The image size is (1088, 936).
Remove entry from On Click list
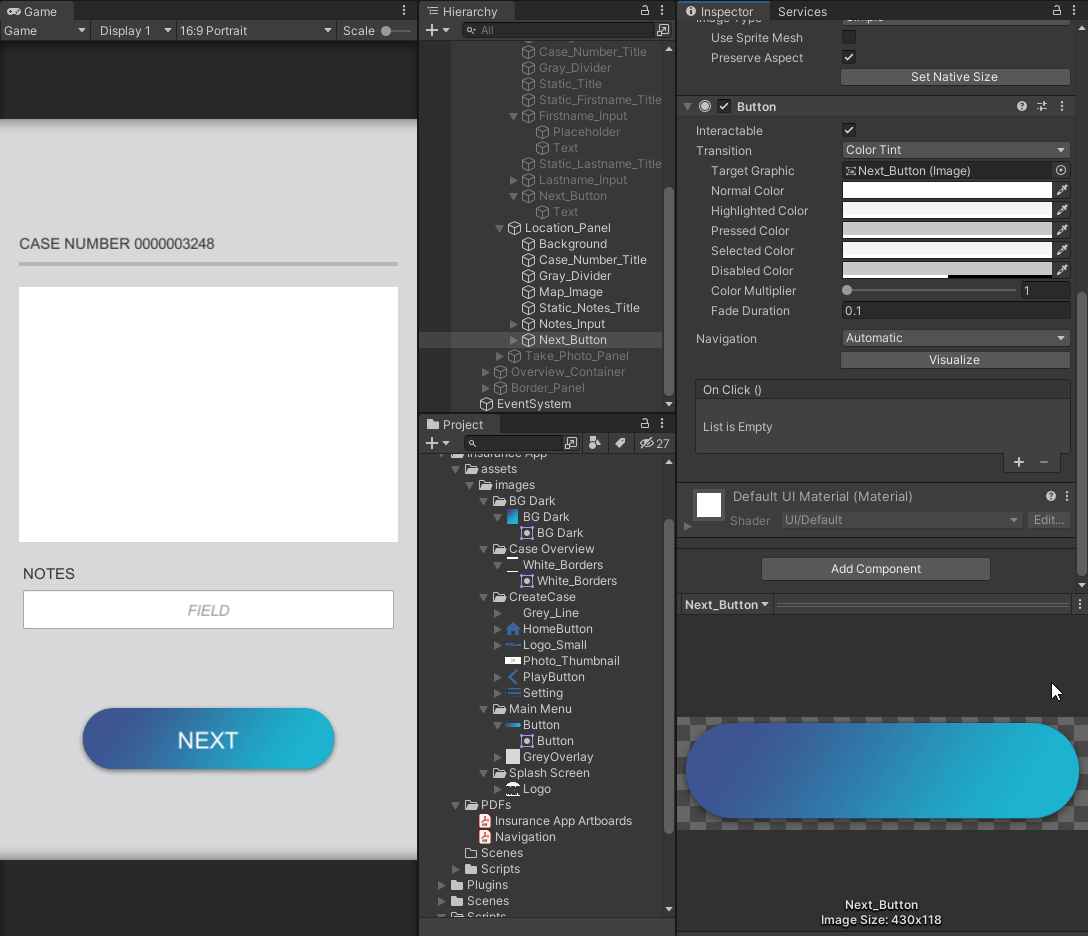(x=1044, y=462)
